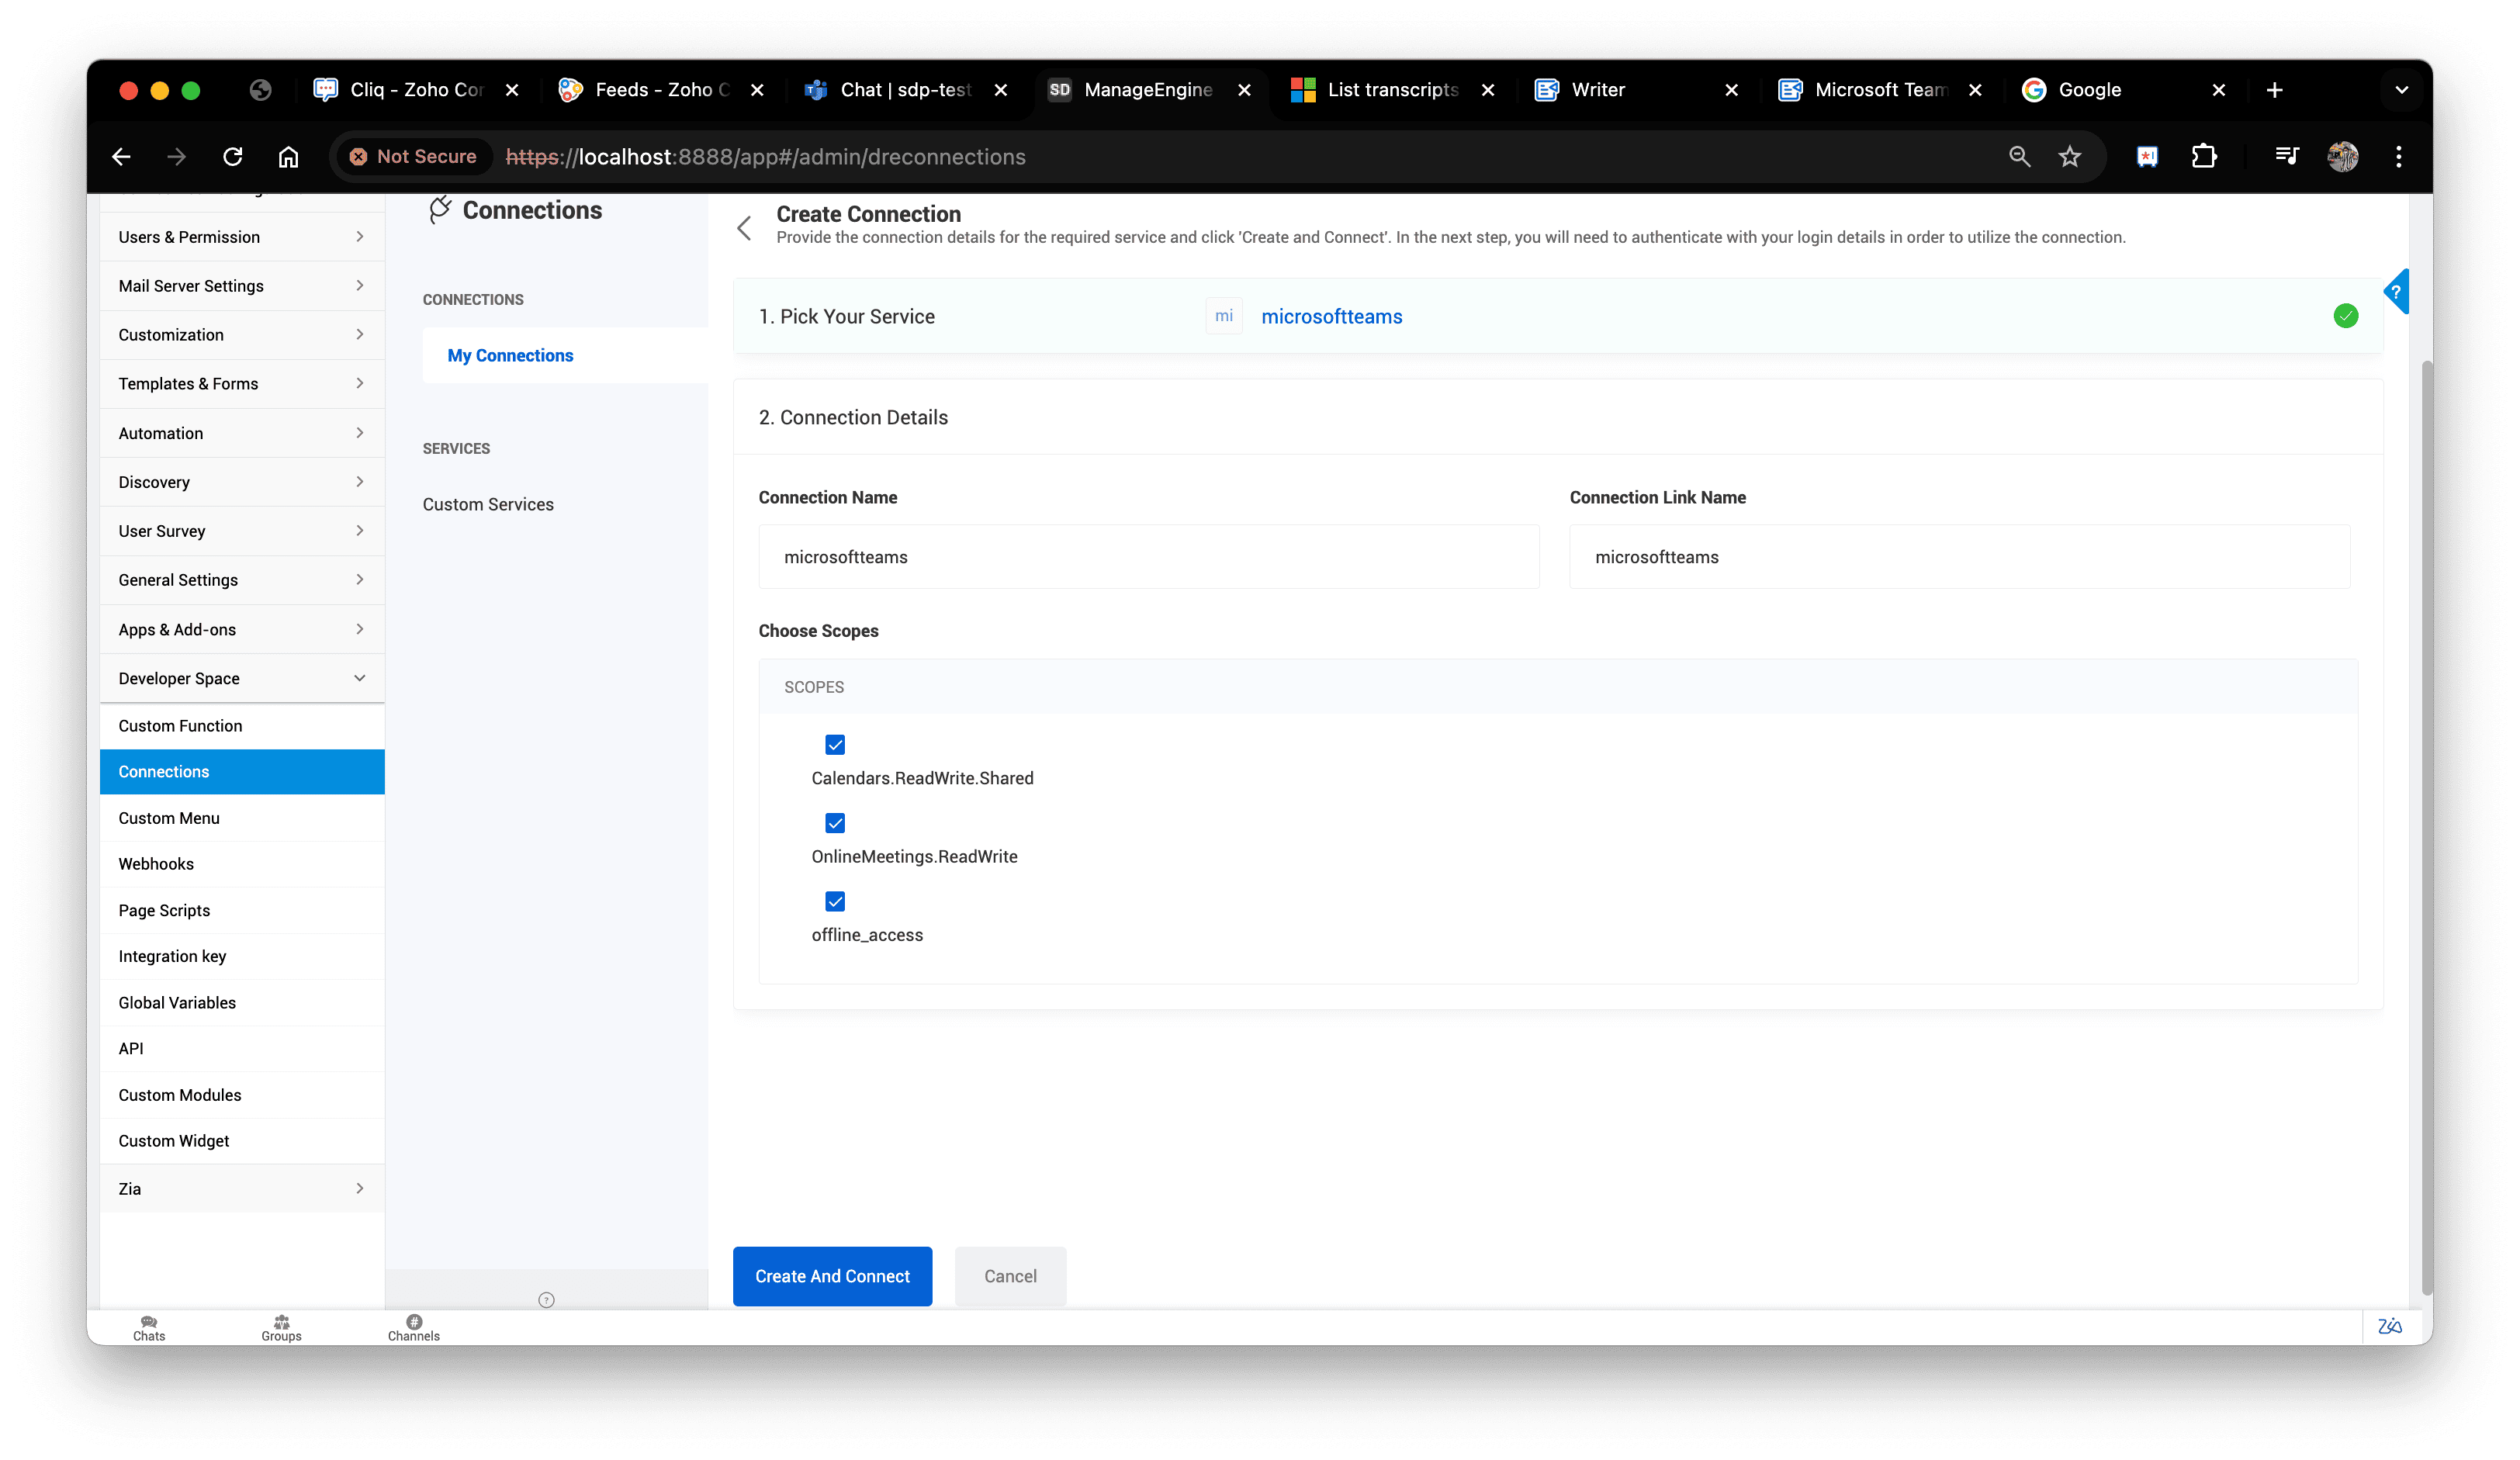Uncheck the Calendars.ReadWrite.Shared scope
Screen dimensions: 2520x1460
click(835, 745)
